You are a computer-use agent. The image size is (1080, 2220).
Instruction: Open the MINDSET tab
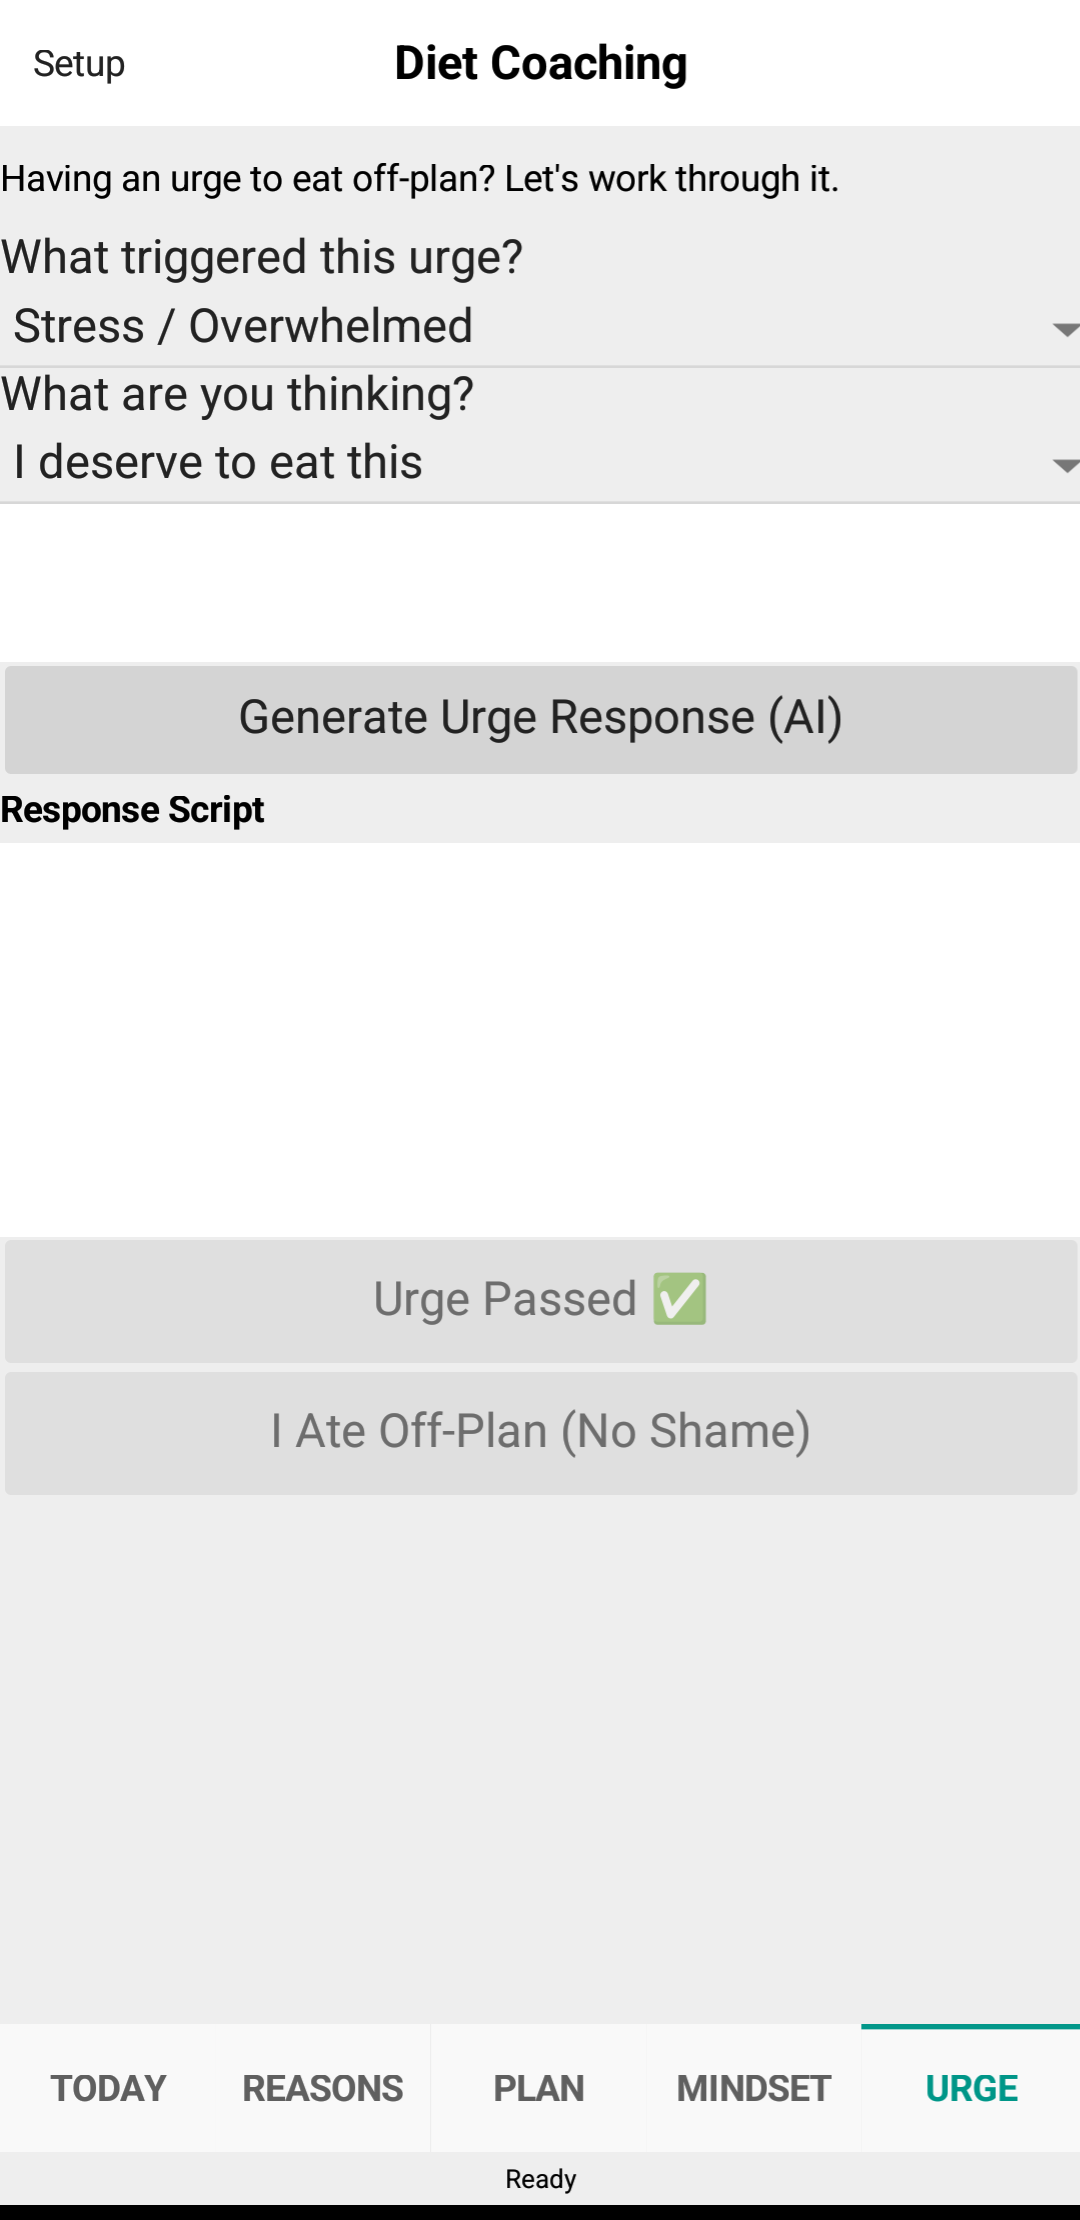click(x=752, y=2088)
